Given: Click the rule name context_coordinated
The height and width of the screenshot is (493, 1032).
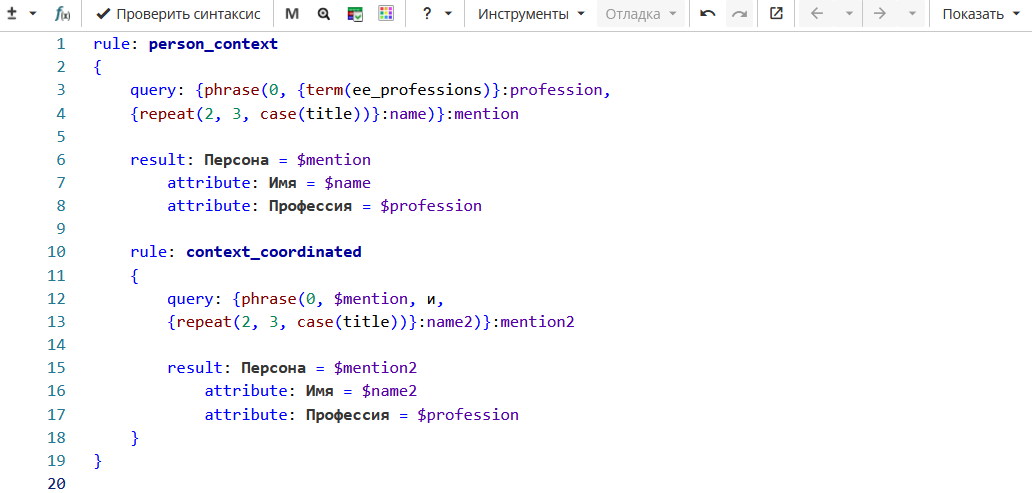Looking at the screenshot, I should point(274,252).
